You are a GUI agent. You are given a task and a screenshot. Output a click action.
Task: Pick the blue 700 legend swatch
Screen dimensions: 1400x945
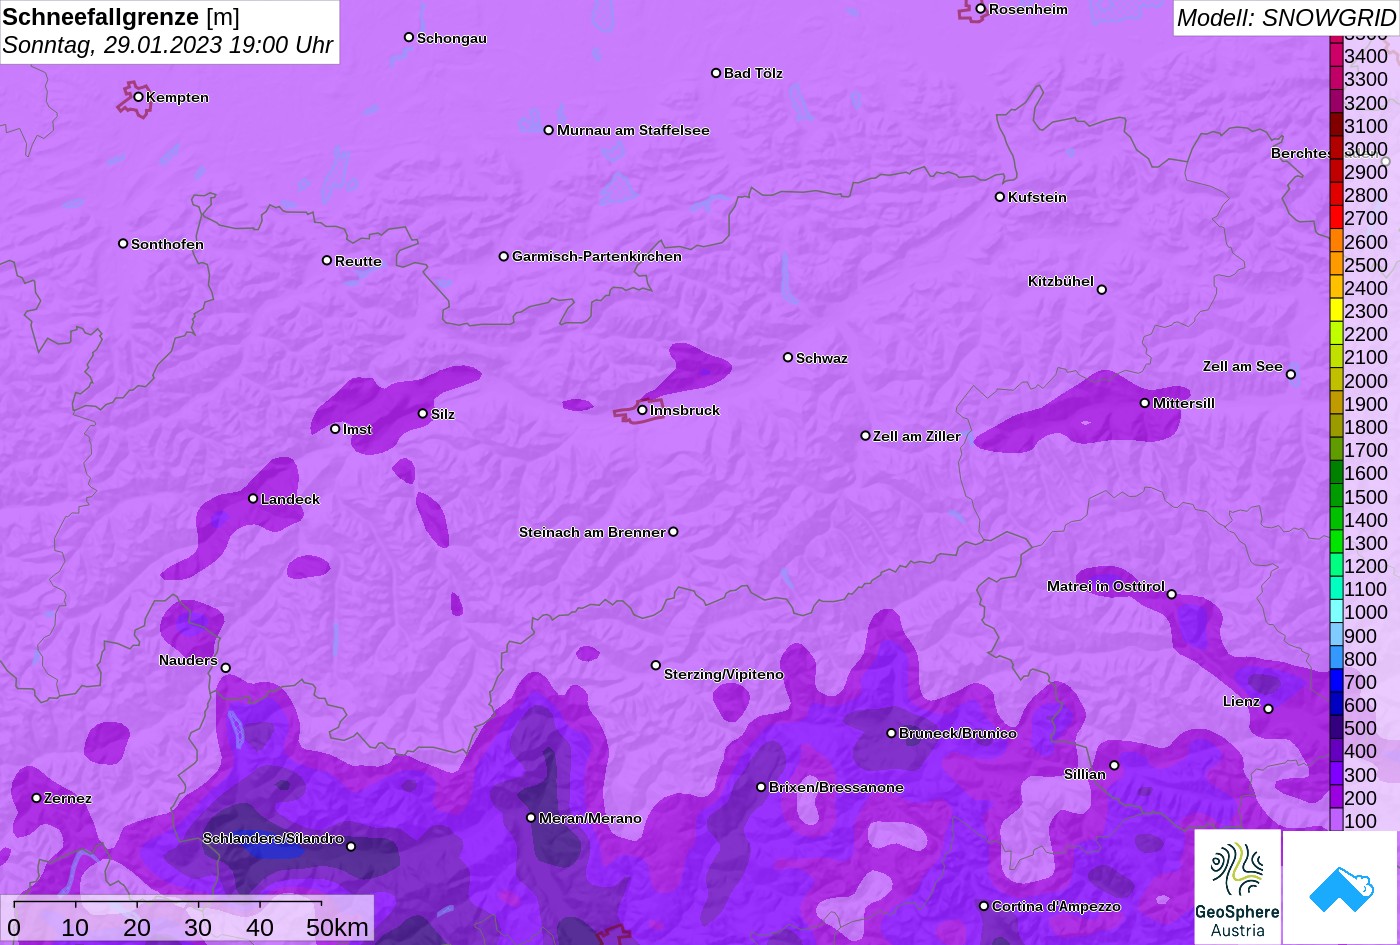tap(1336, 681)
